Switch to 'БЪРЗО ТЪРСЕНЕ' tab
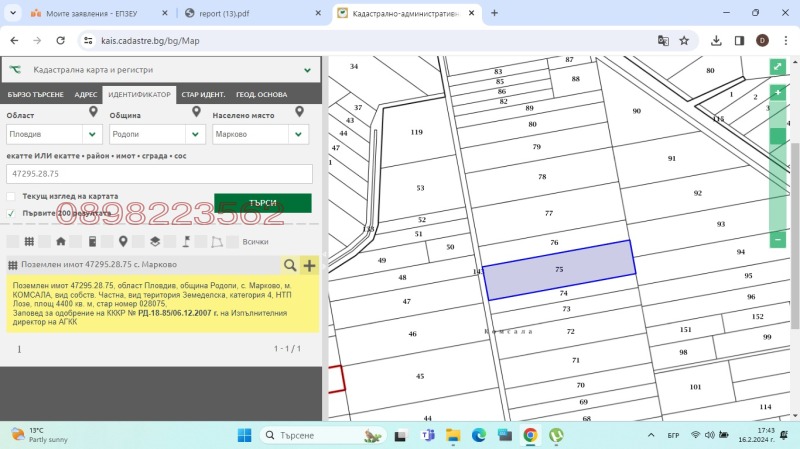The width and height of the screenshot is (800, 449). [x=35, y=94]
